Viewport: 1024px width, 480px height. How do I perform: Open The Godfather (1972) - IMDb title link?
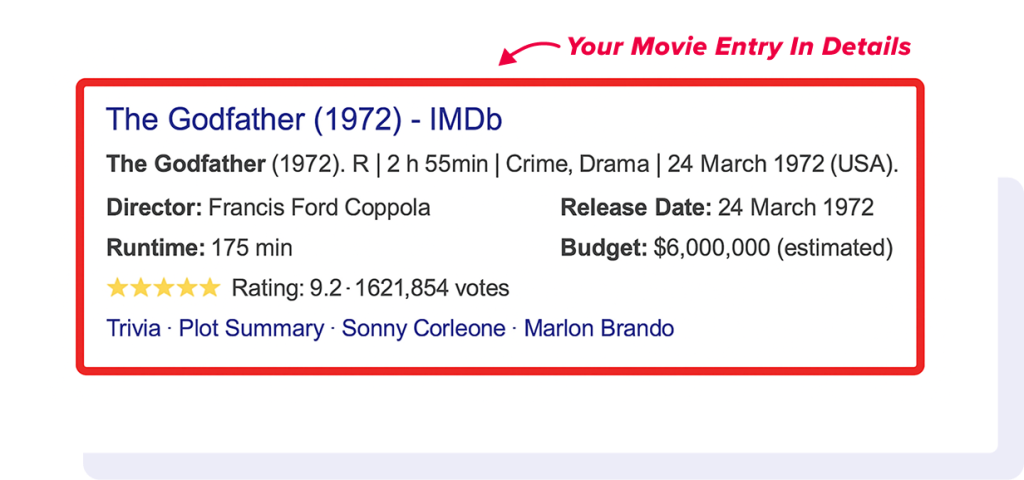[304, 120]
